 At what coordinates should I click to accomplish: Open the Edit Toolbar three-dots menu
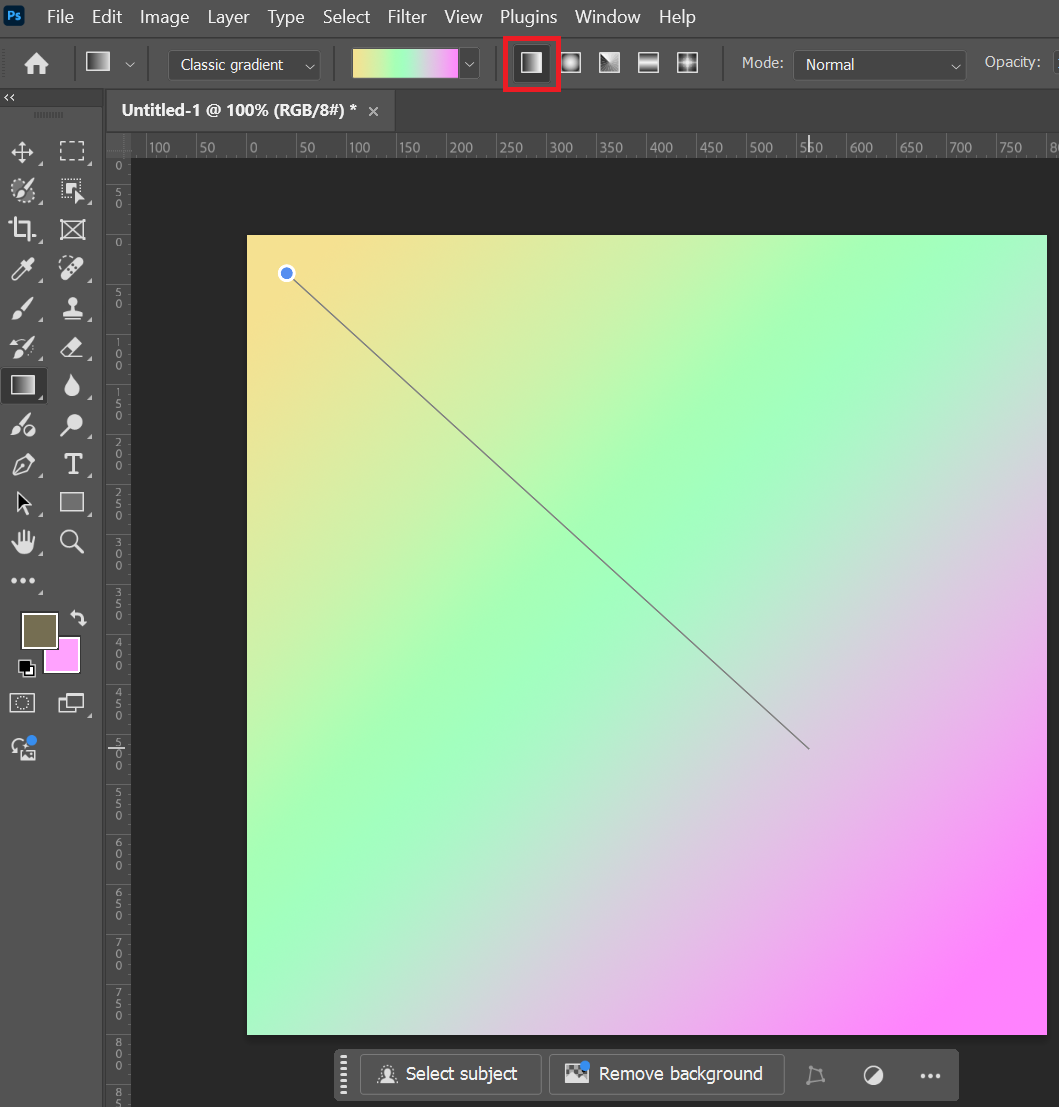pyautogui.click(x=23, y=581)
